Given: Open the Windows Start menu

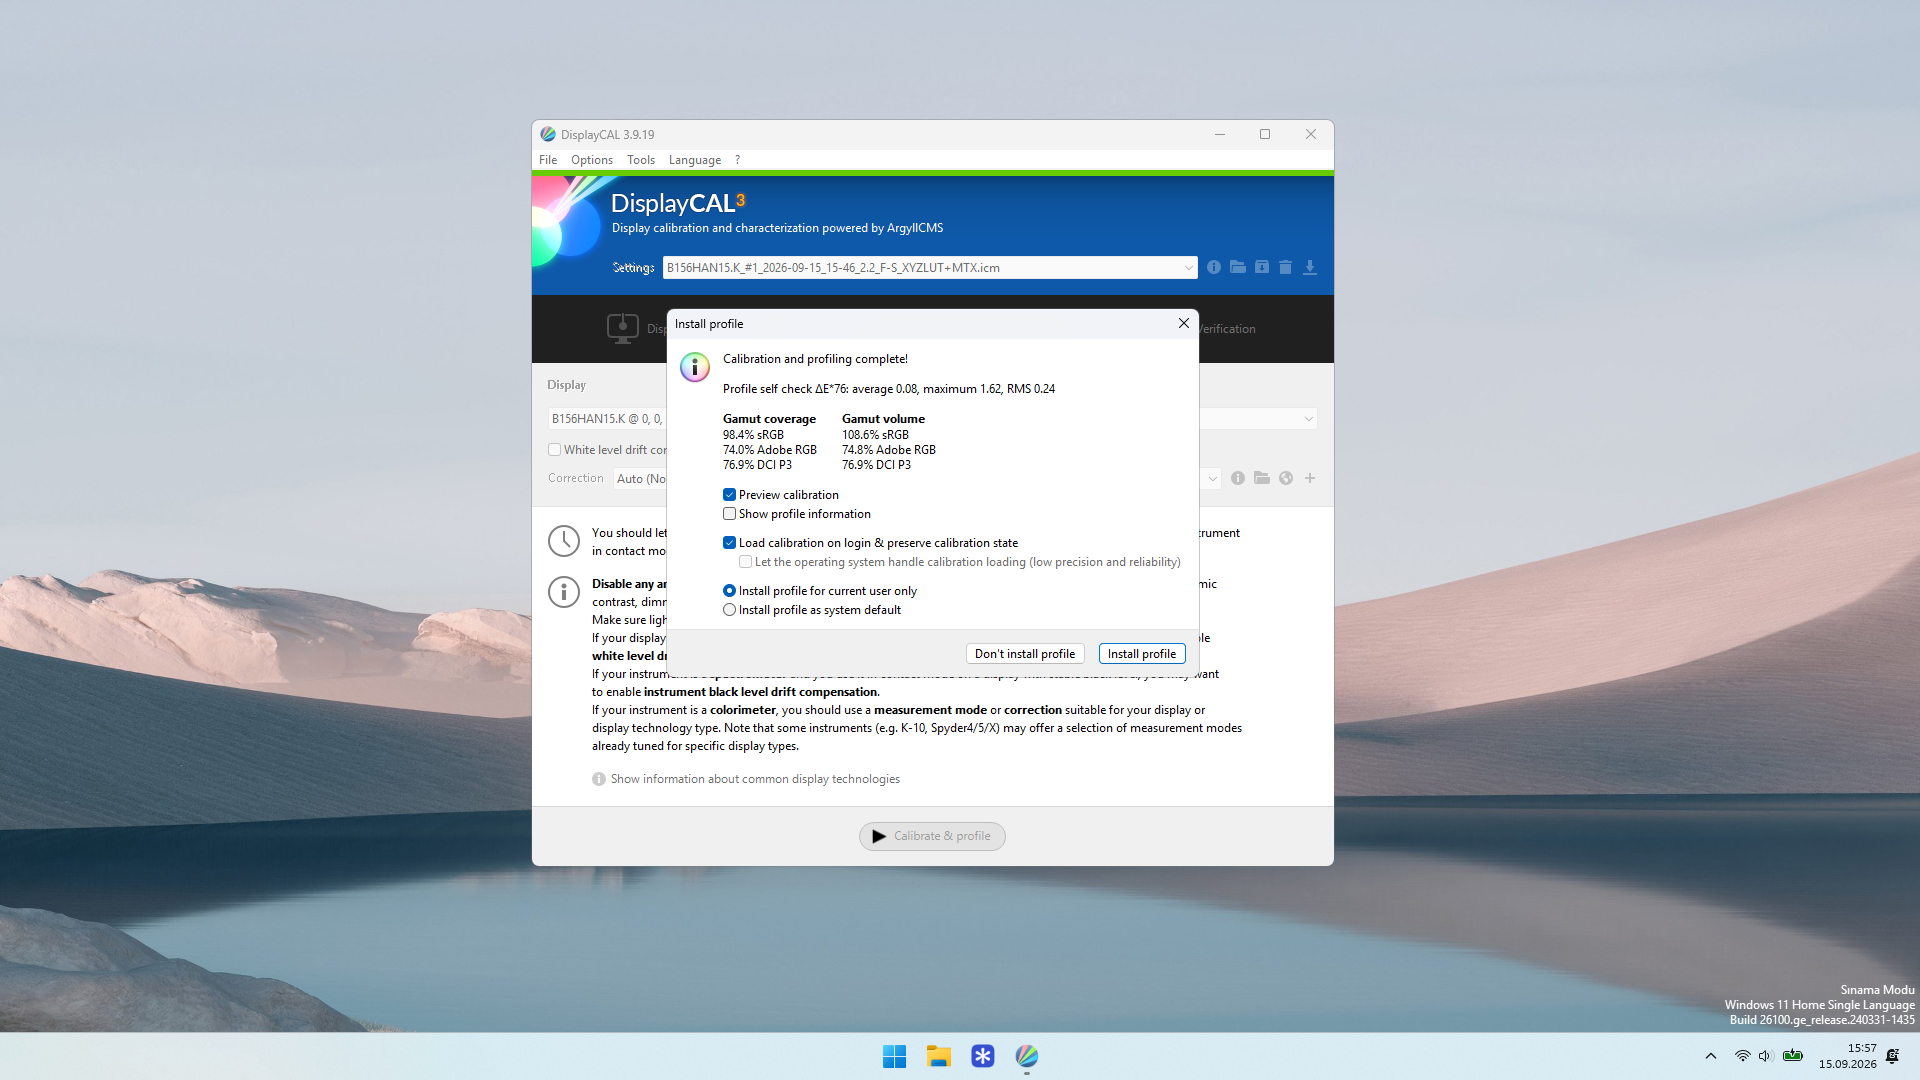Looking at the screenshot, I should click(894, 1056).
